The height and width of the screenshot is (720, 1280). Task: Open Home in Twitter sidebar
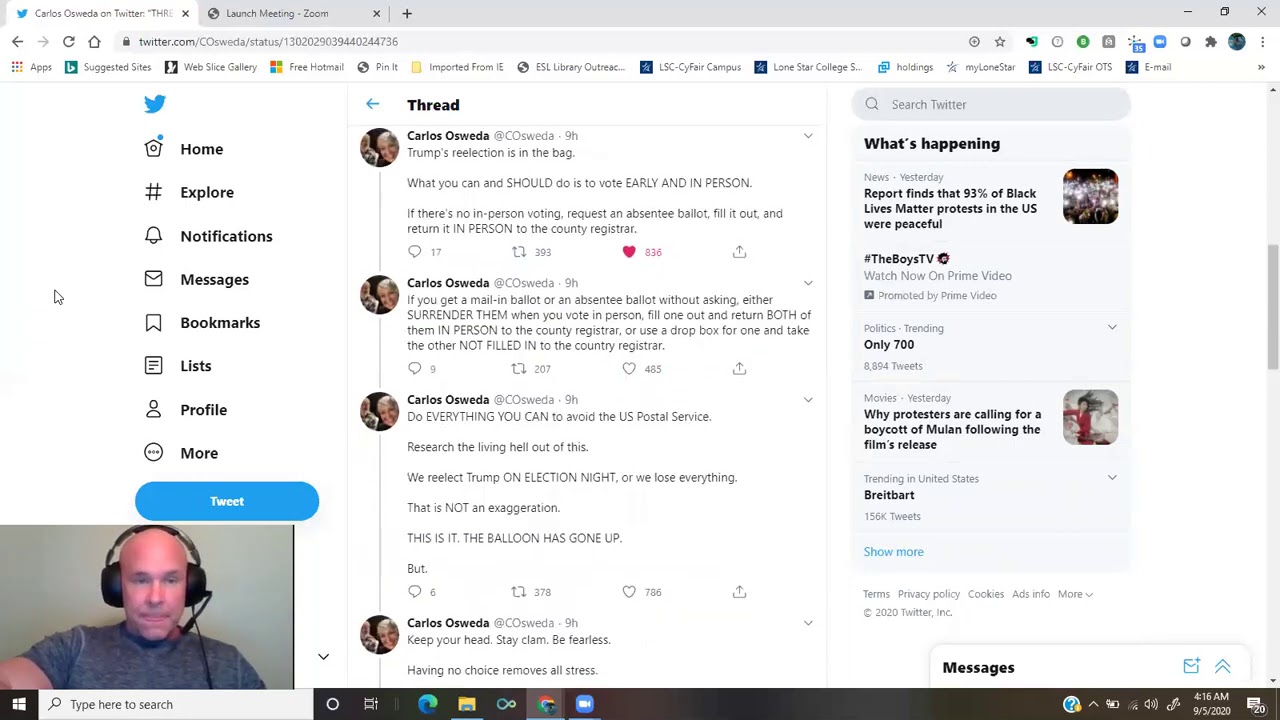tap(184, 149)
